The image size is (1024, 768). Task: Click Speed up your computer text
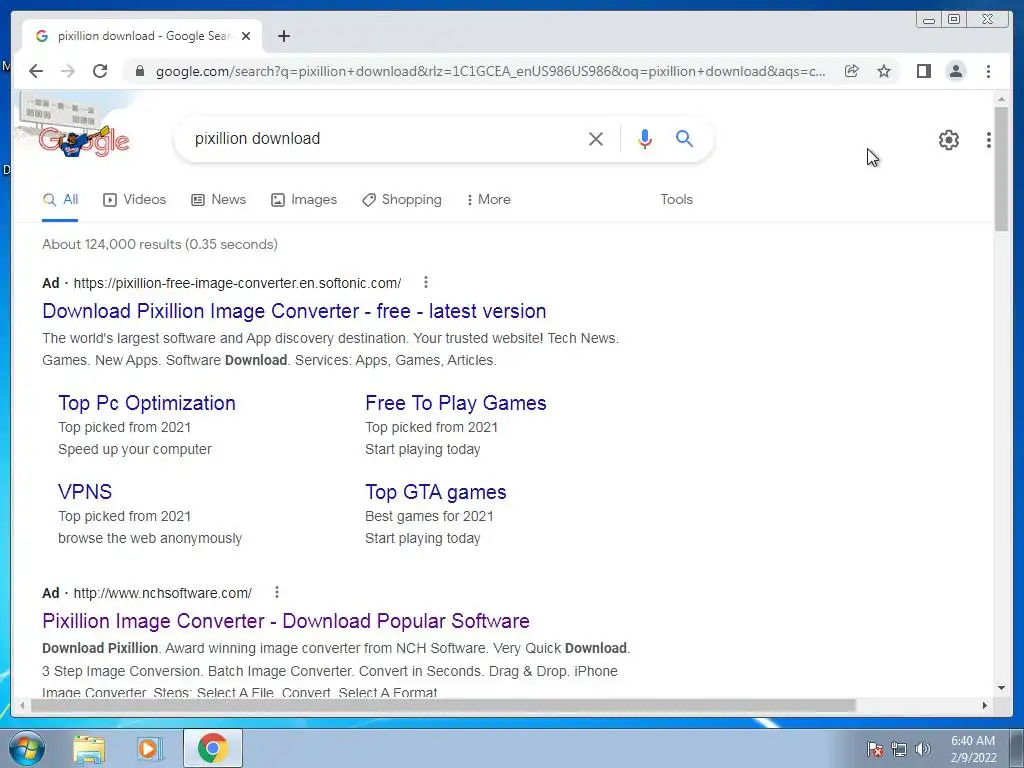(x=135, y=449)
